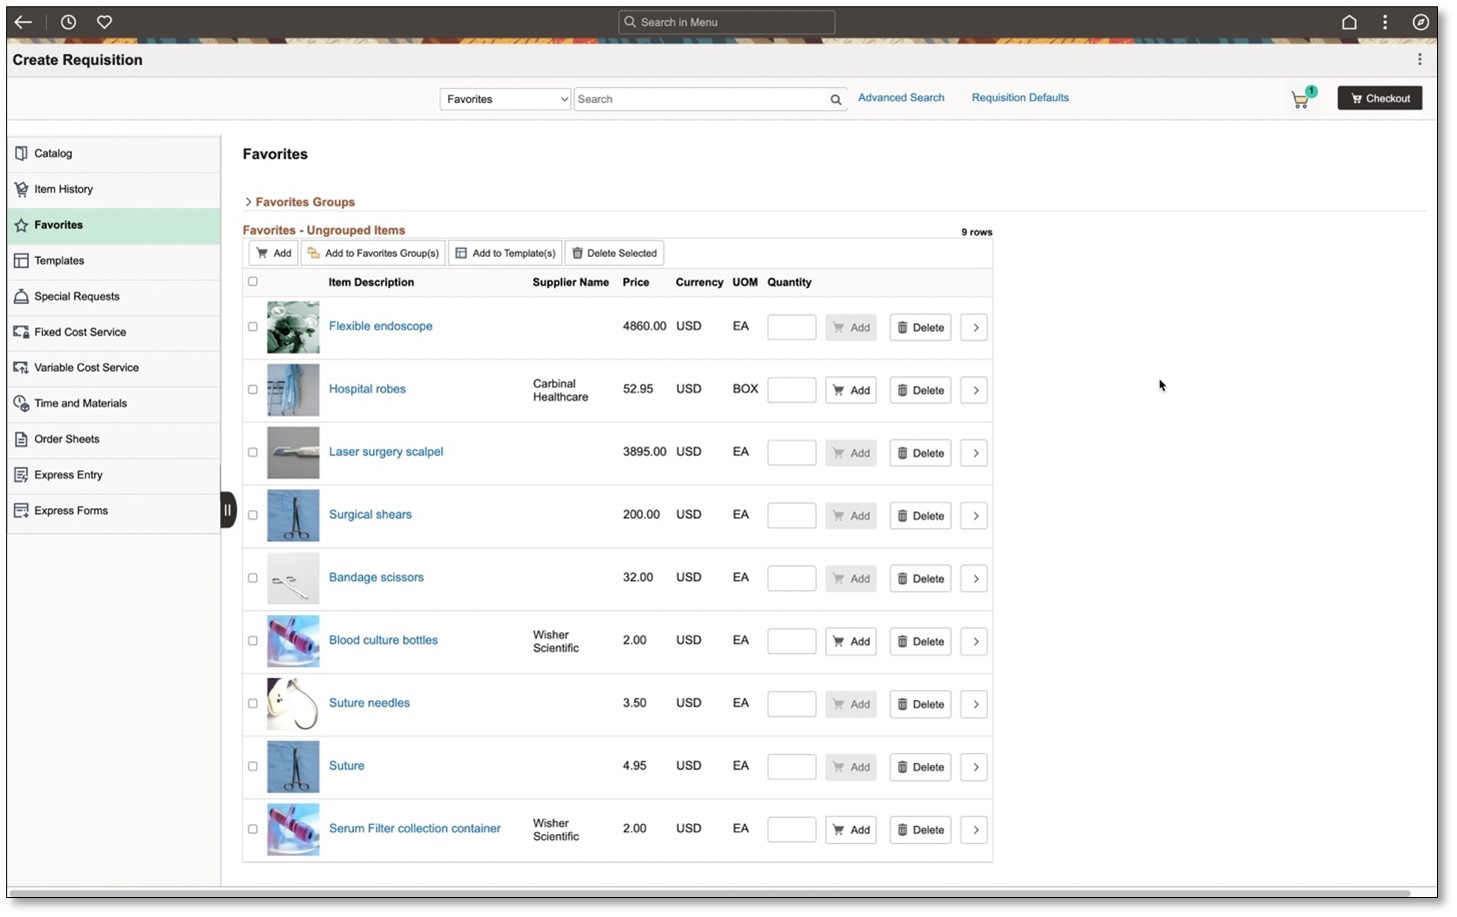1457x917 pixels.
Task: Open the favorites heart icon
Action: [x=104, y=22]
